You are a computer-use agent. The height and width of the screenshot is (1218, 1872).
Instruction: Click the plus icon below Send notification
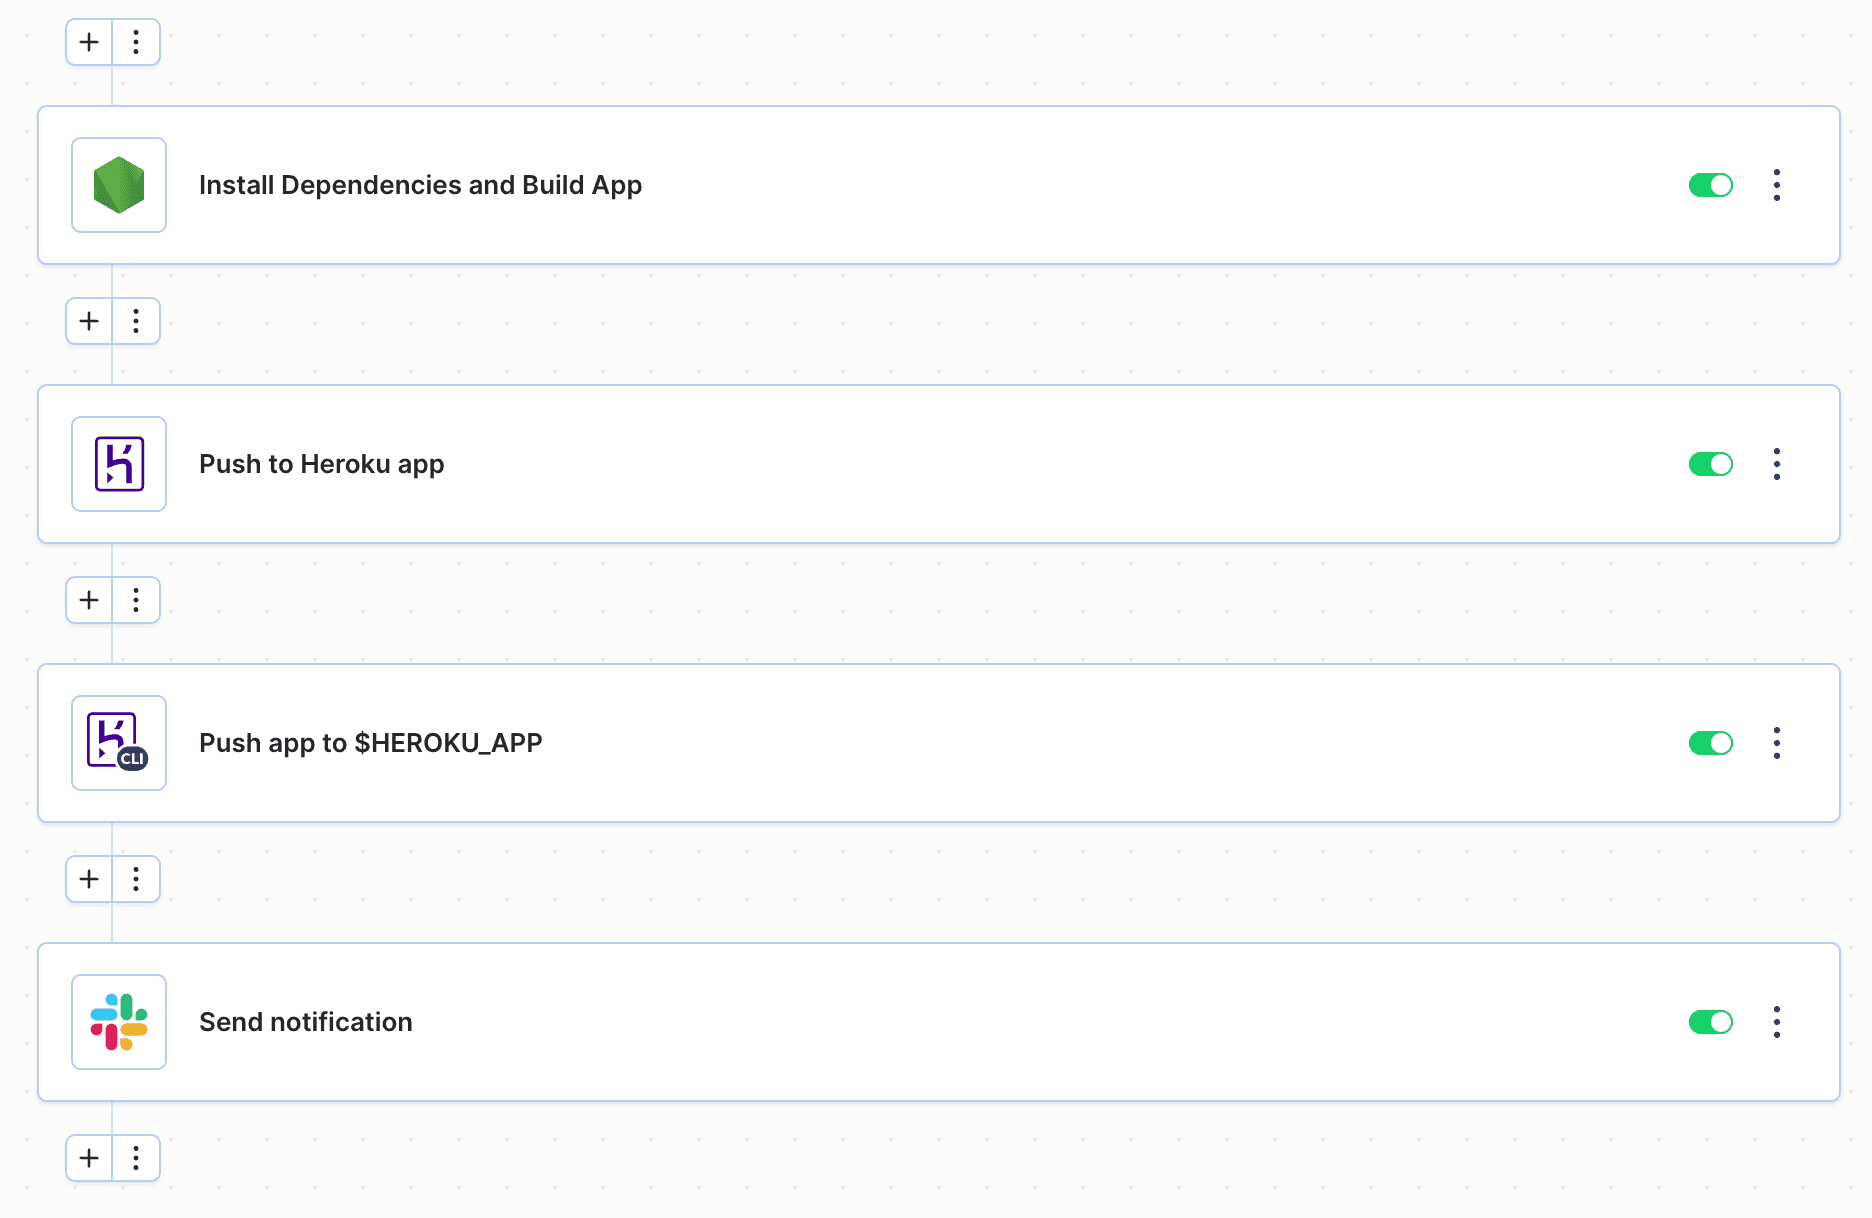(x=88, y=1157)
